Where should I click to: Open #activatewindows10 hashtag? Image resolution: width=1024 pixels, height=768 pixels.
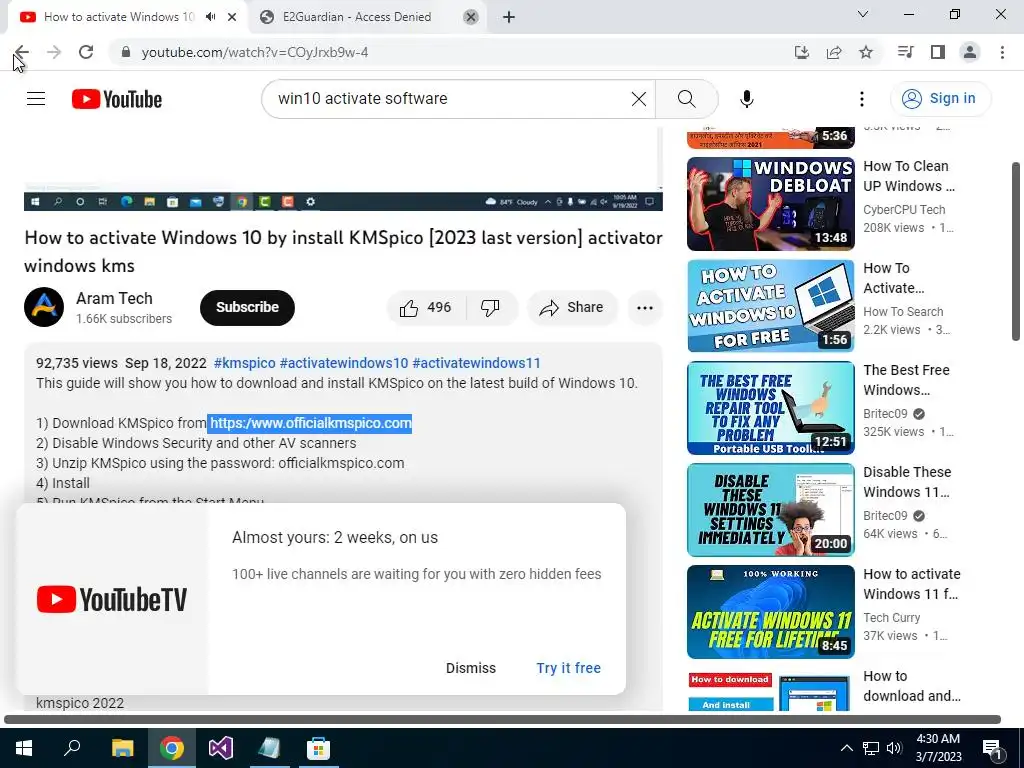point(344,363)
